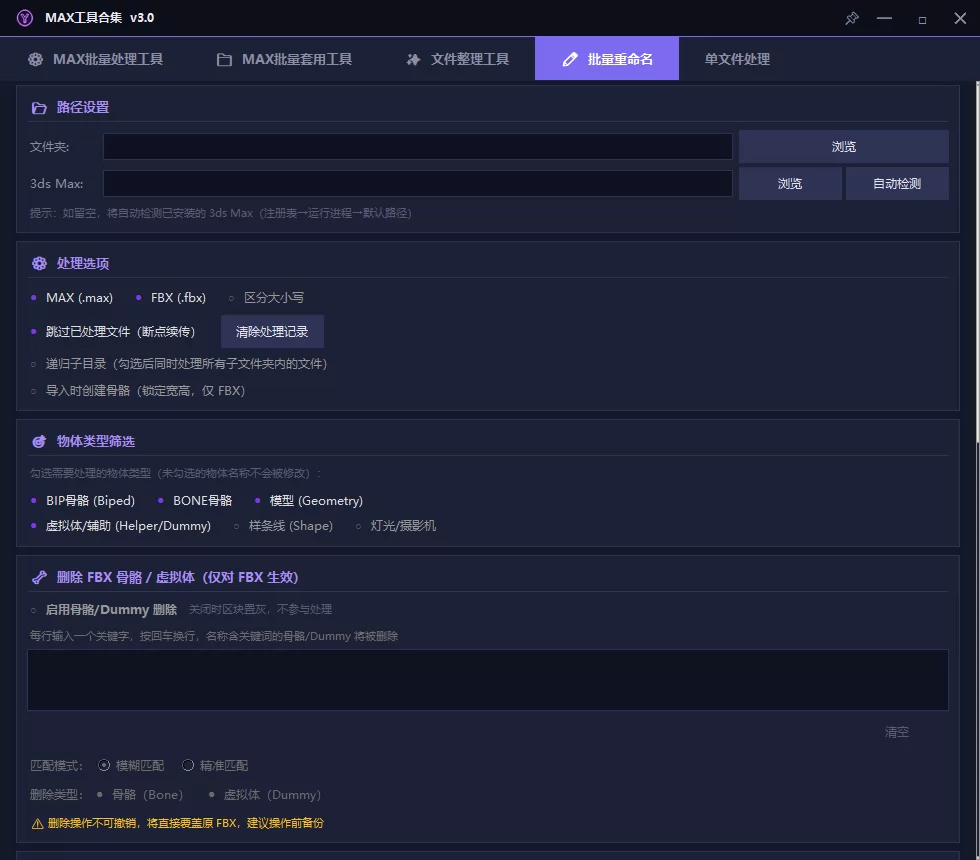Screen dimensions: 980x860
Task: Toggle 虚拟体 (Dummy) delete type
Action: (264, 795)
